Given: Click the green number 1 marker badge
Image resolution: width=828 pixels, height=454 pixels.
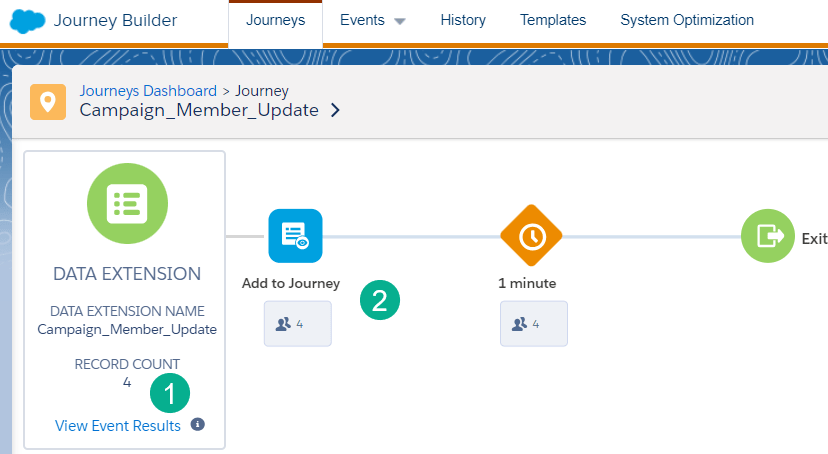Looking at the screenshot, I should point(170,394).
